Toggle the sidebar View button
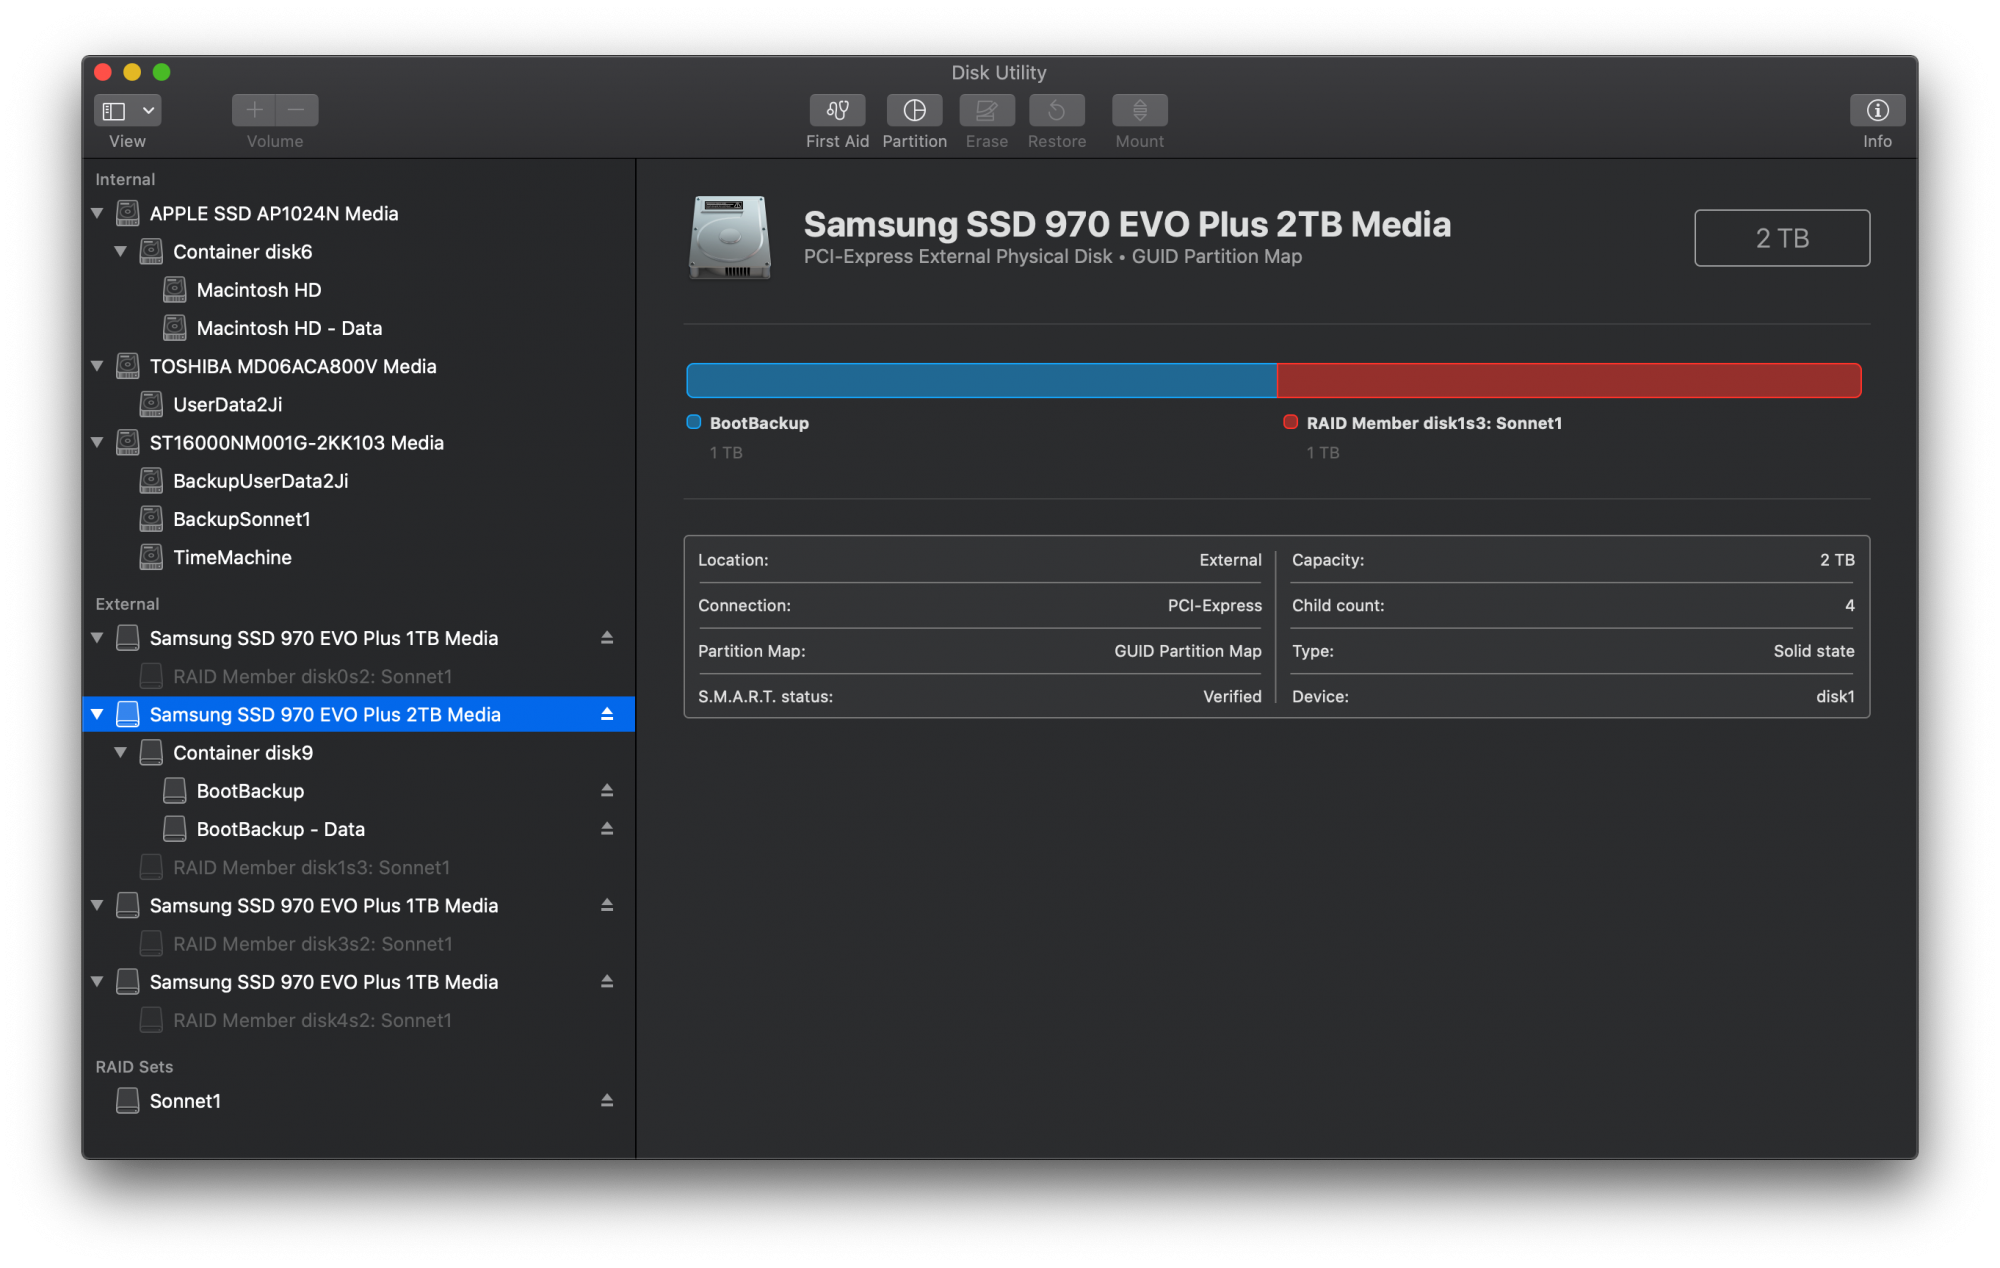Screen dimensions: 2000x1268 pyautogui.click(x=114, y=110)
